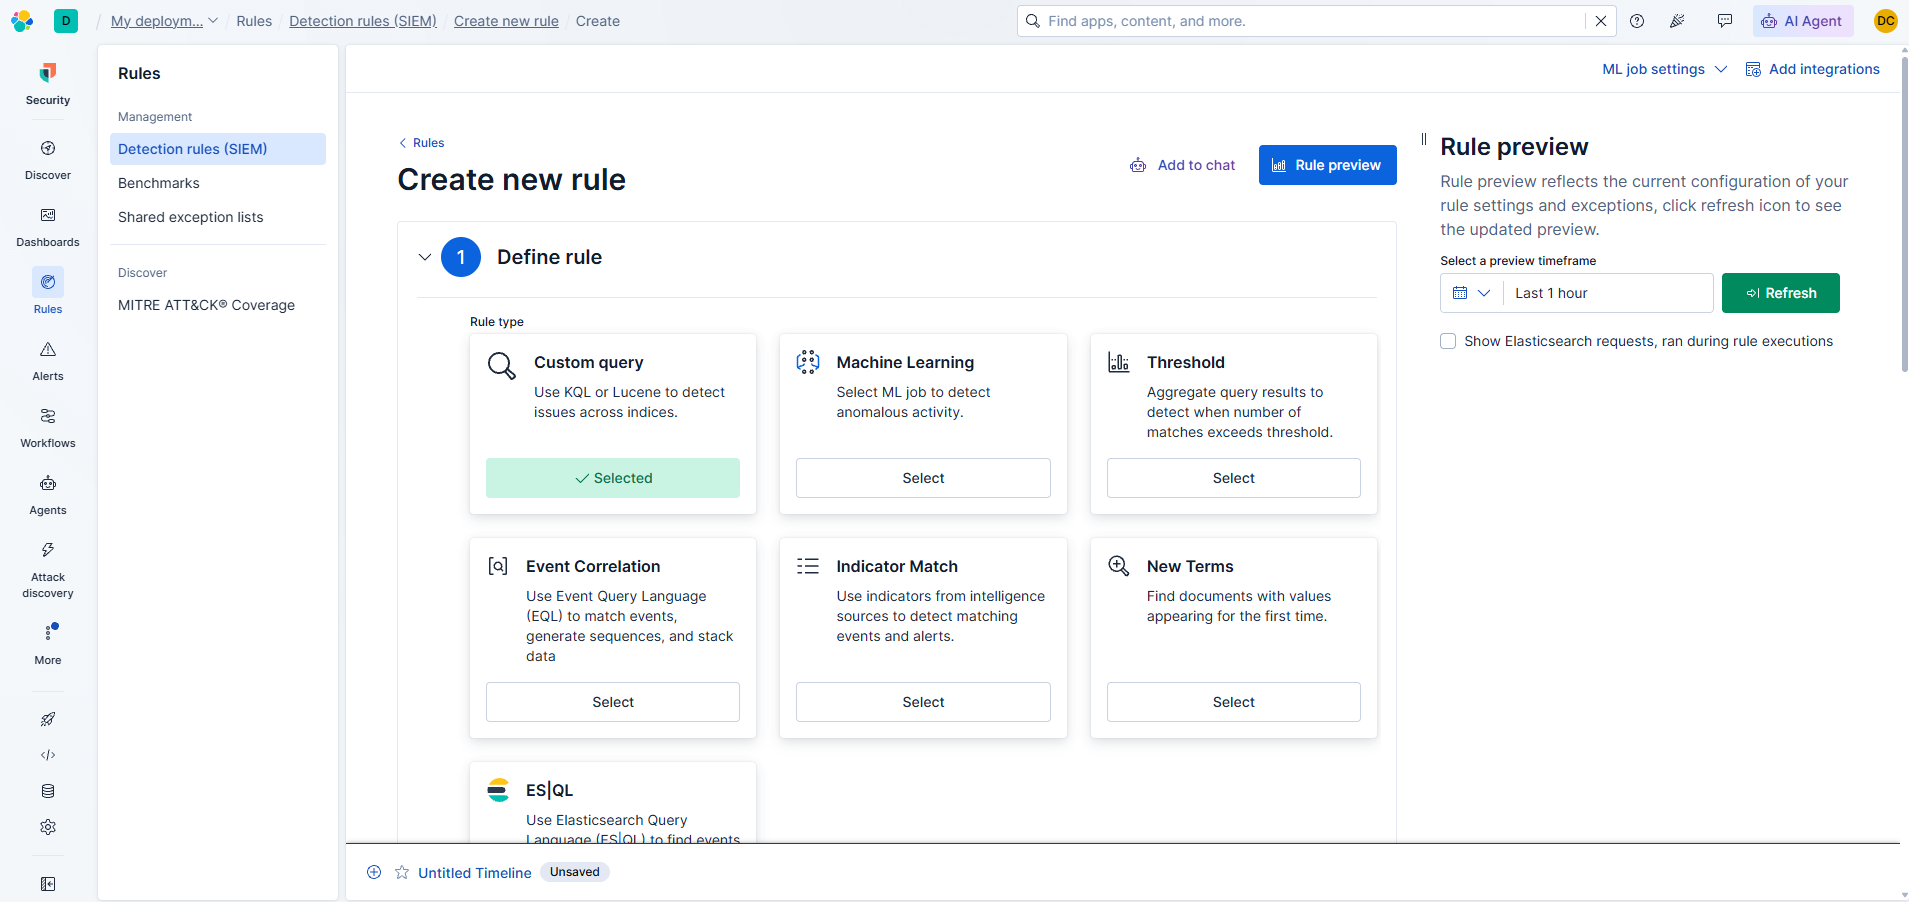Viewport: 1909px width, 902px height.
Task: Open the developer tools code icon
Action: (48, 755)
